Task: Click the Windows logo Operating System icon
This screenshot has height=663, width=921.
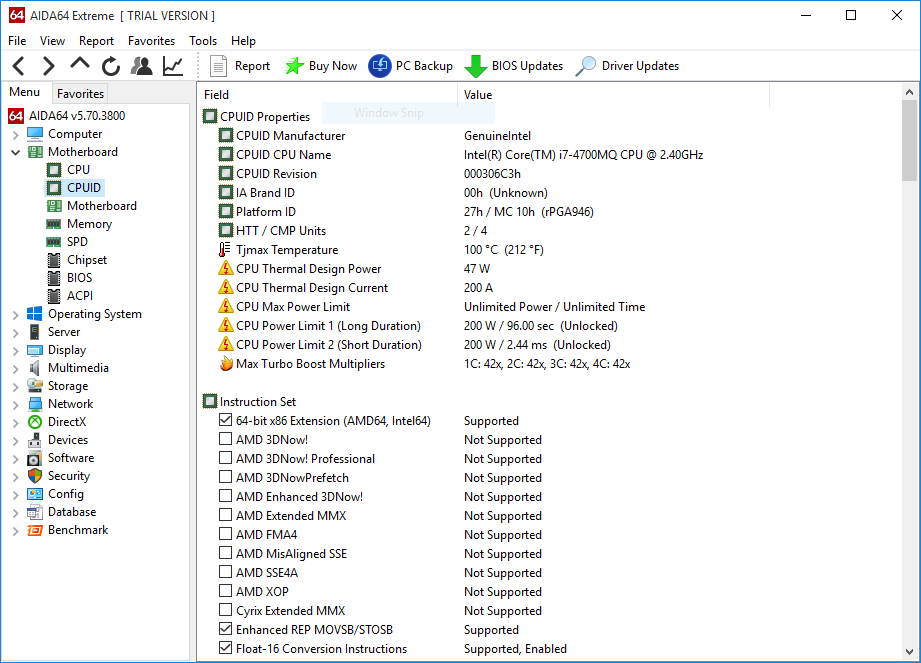Action: click(35, 314)
